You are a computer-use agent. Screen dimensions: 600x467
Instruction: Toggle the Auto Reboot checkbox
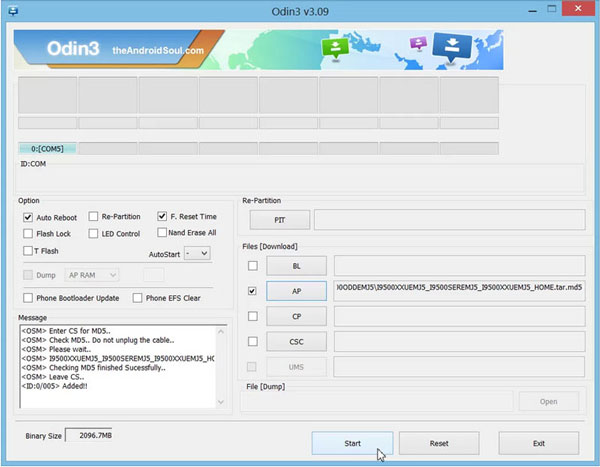(x=28, y=217)
